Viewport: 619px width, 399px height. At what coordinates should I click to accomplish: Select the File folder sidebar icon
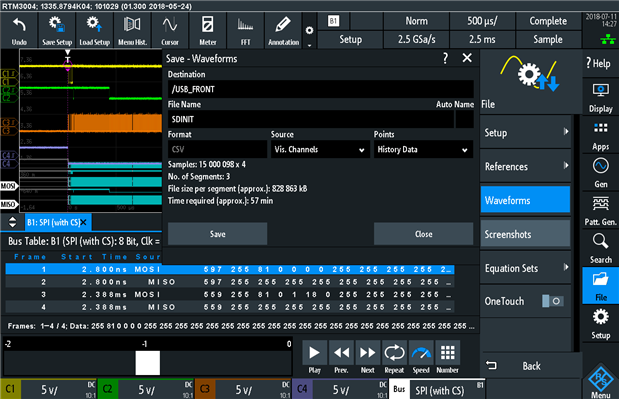tap(600, 286)
